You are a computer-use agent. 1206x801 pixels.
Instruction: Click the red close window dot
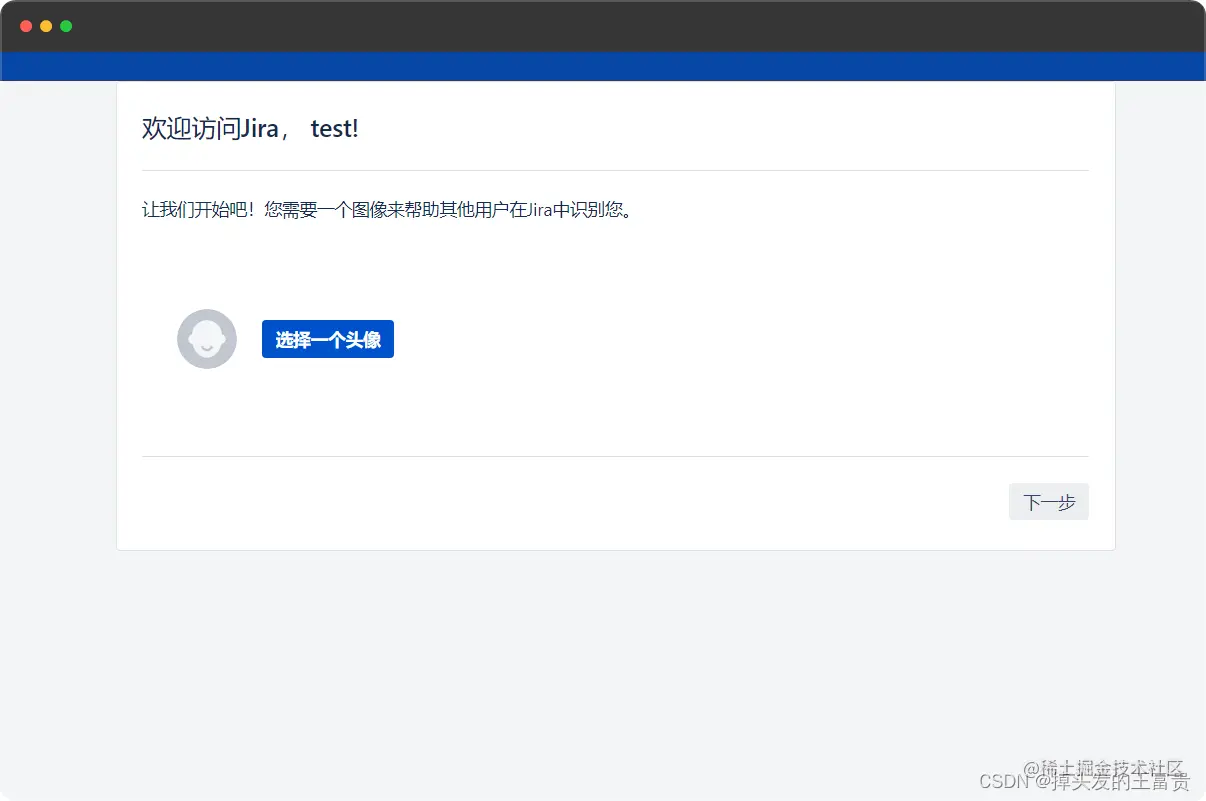point(26,26)
